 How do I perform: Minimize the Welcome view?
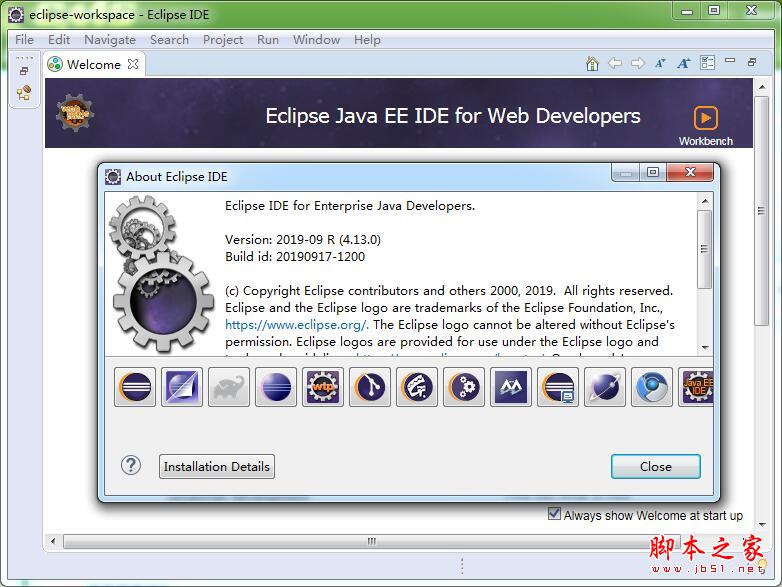730,60
